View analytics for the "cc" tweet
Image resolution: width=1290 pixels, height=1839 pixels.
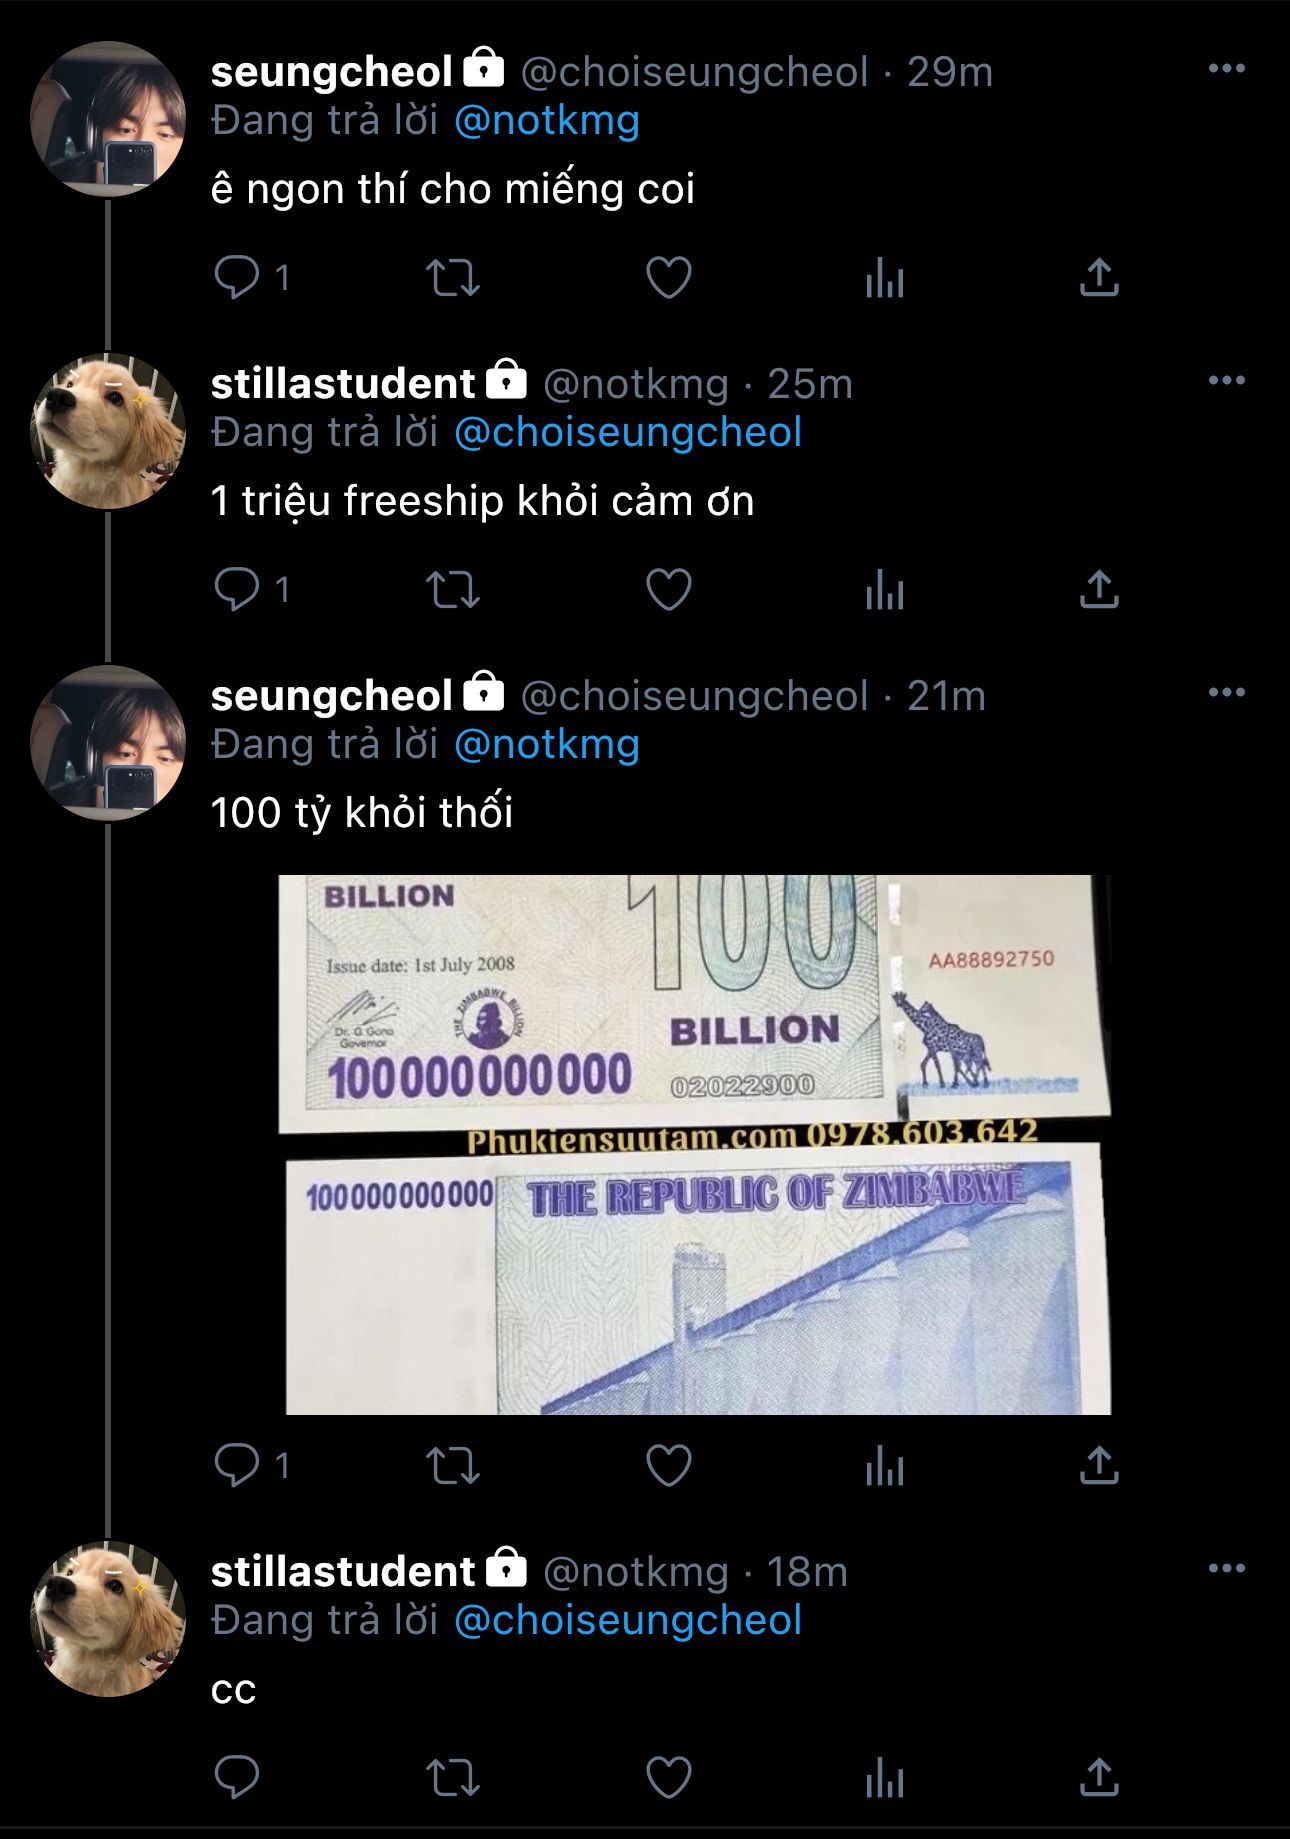pos(885,1778)
